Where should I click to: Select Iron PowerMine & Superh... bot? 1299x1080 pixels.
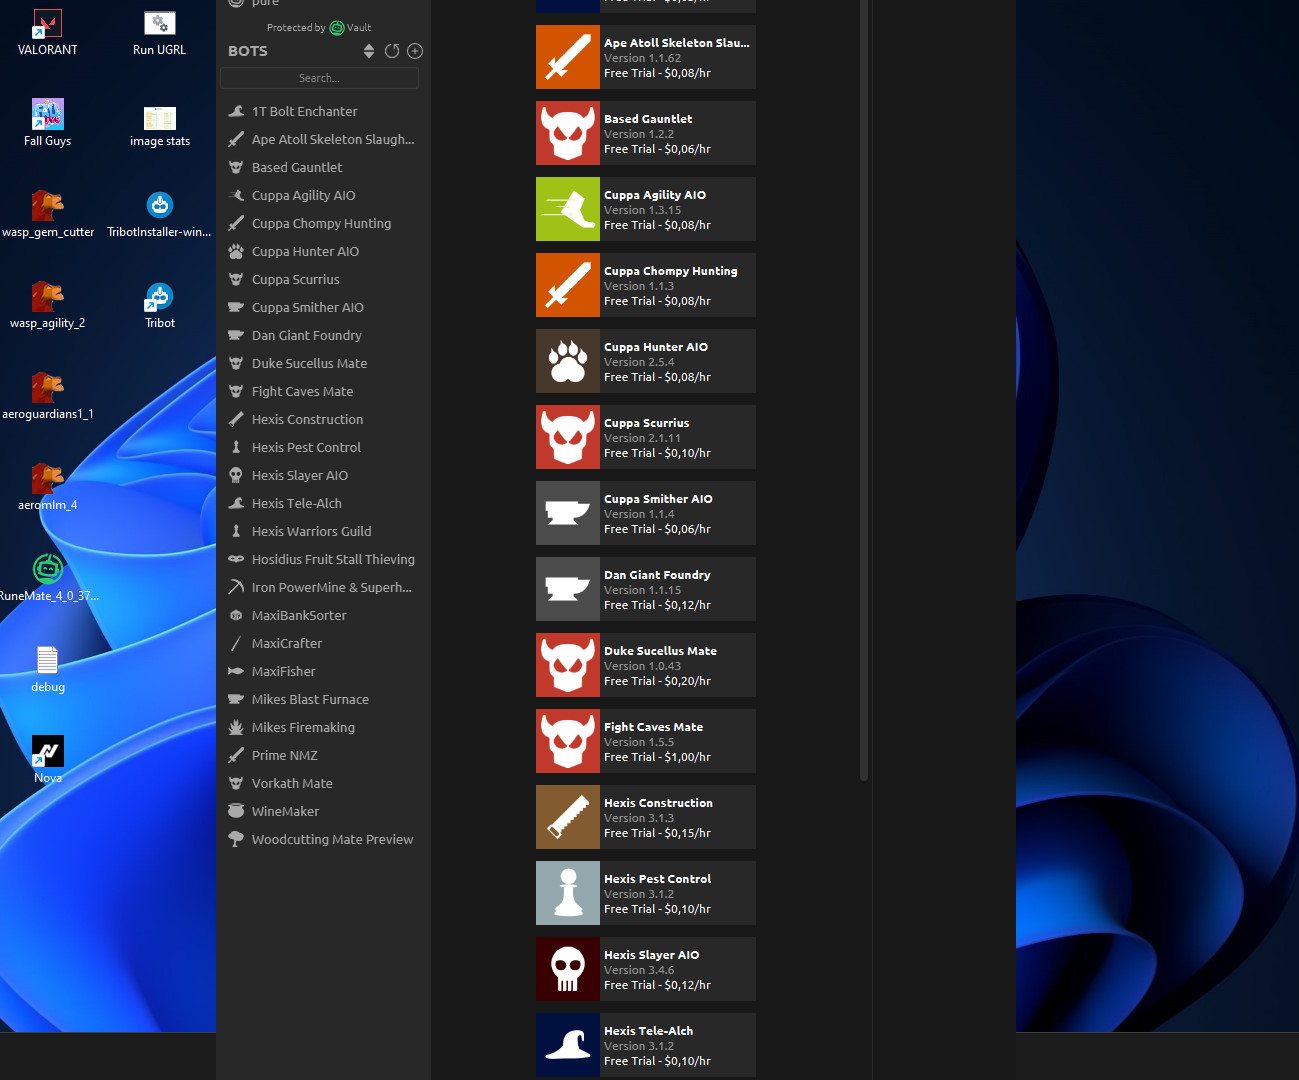[x=323, y=587]
